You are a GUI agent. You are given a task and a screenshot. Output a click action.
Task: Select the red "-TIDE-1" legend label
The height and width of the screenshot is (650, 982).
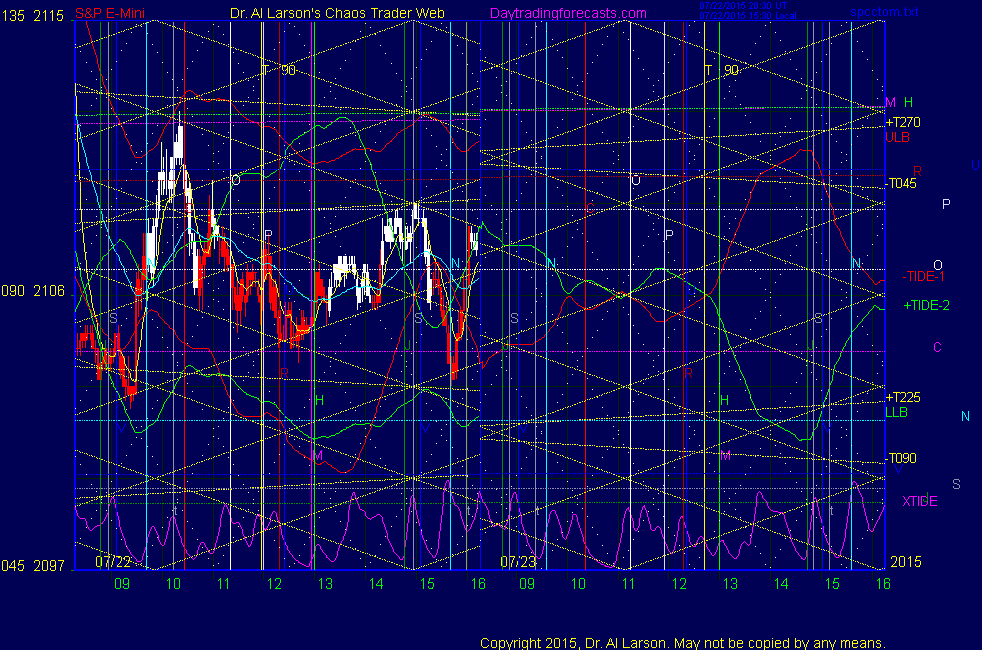(x=923, y=276)
